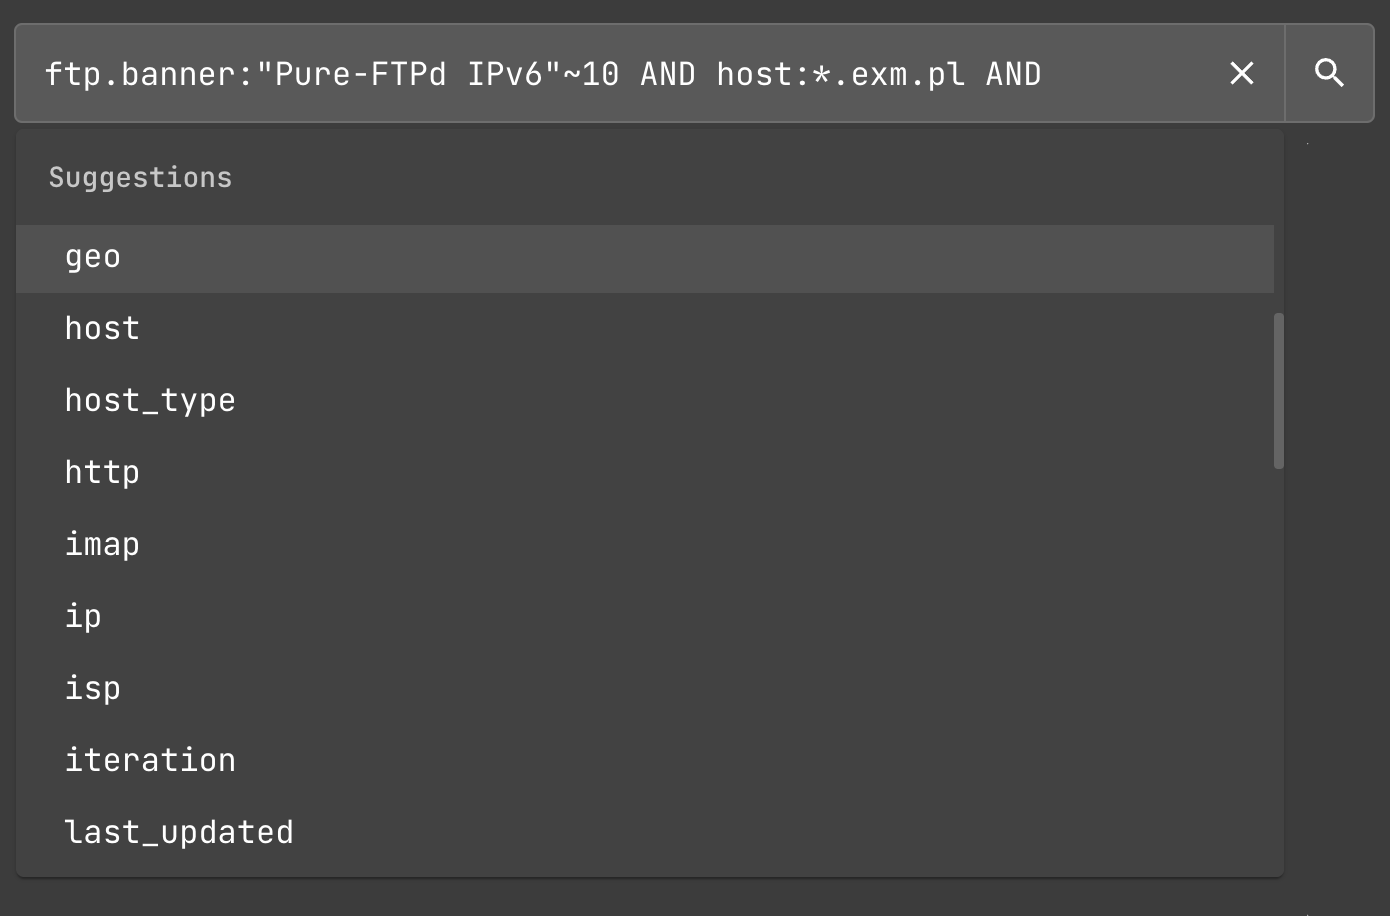Click the suggestions list scrollbar thumb
Screen dimensions: 1390x916
point(1278,390)
